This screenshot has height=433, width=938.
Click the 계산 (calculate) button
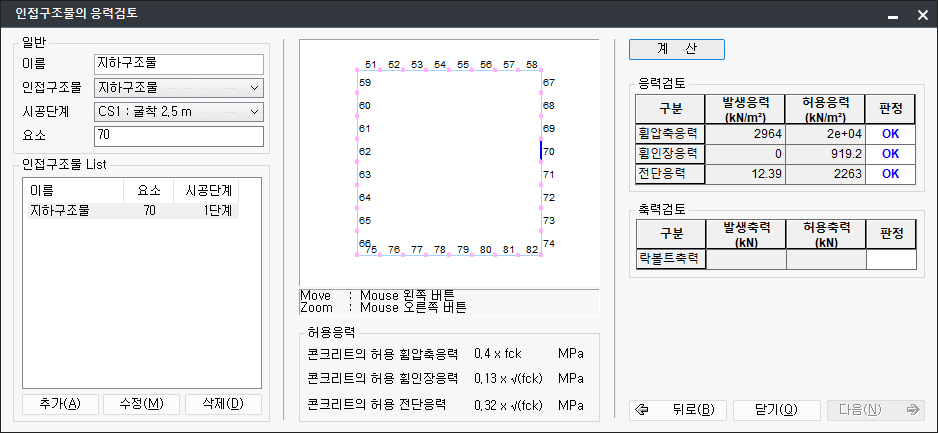676,49
